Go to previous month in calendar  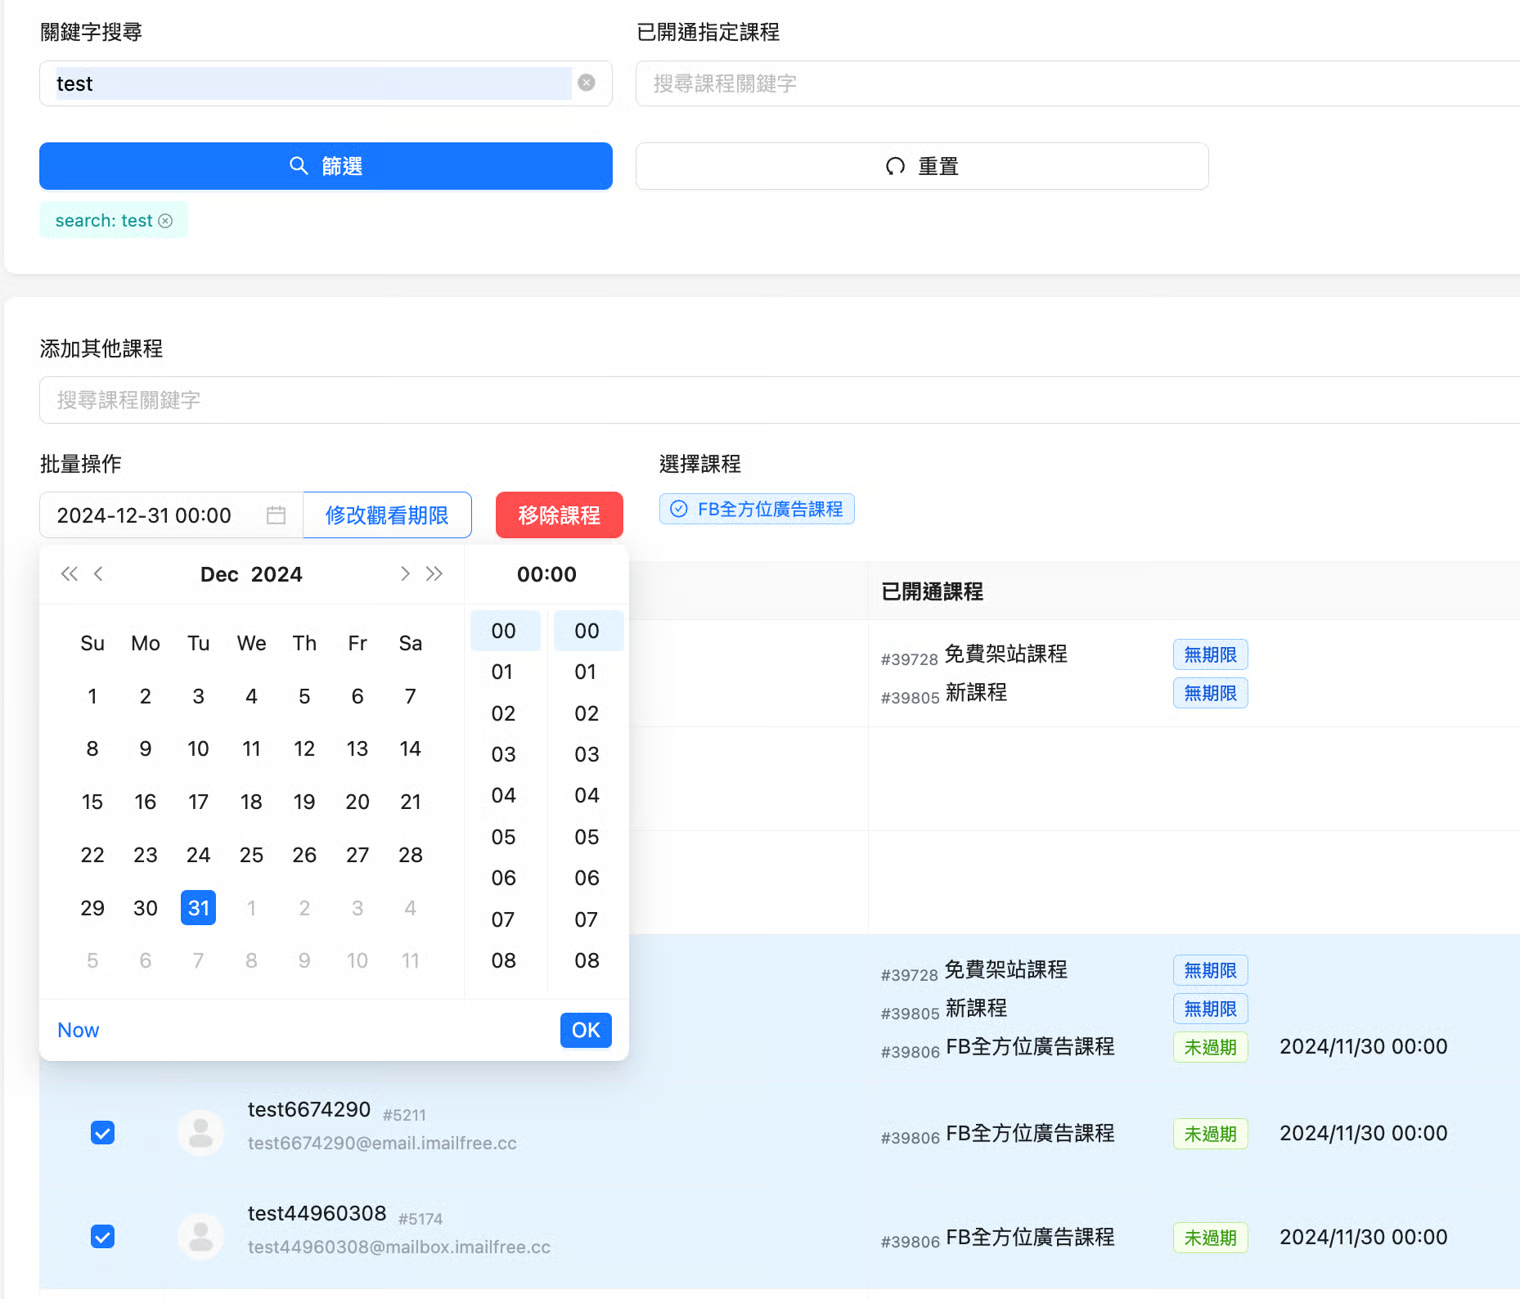tap(98, 574)
